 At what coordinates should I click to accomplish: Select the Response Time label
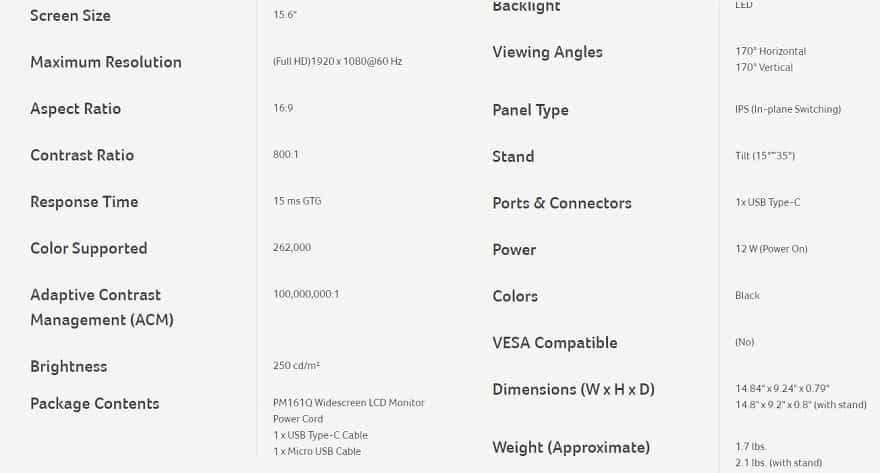coord(84,202)
